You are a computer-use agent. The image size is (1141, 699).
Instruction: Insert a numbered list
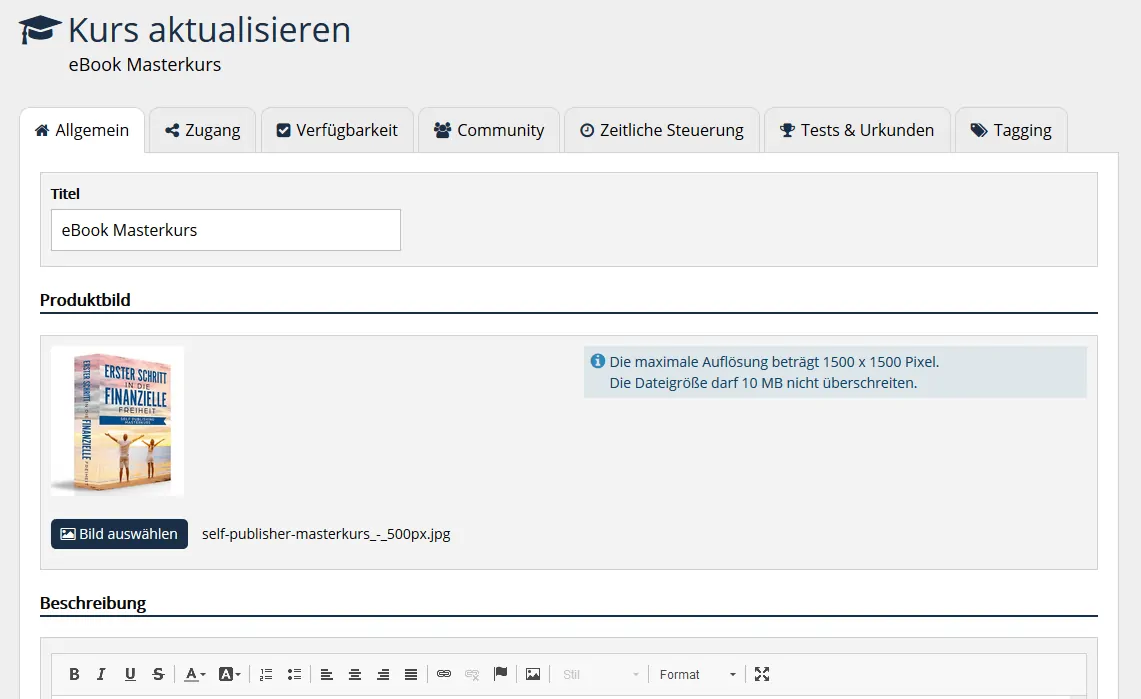266,674
